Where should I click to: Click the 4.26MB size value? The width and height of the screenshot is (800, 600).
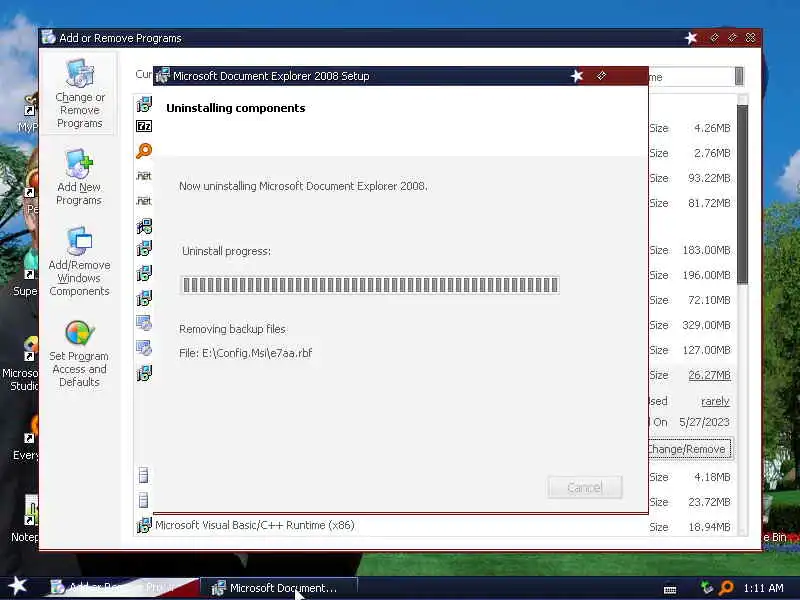coord(712,128)
